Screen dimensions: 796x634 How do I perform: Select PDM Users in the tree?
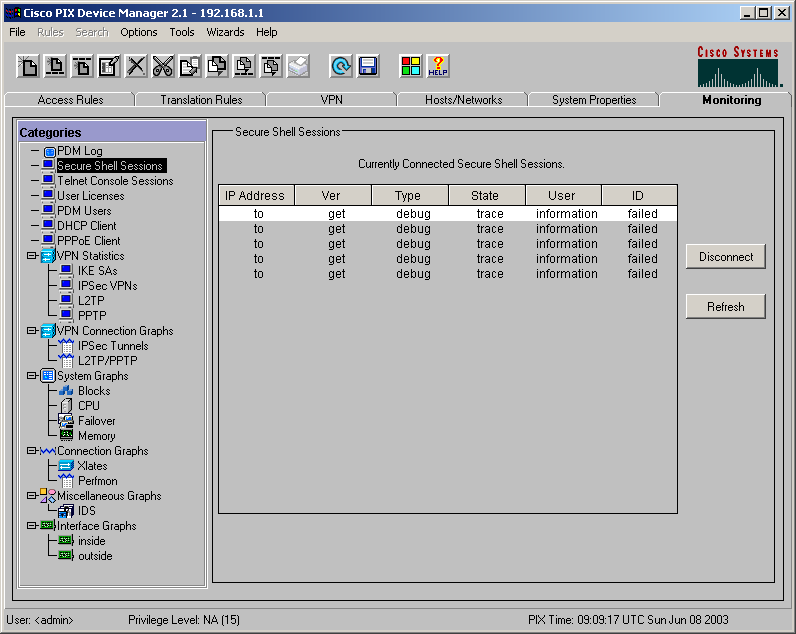point(84,211)
